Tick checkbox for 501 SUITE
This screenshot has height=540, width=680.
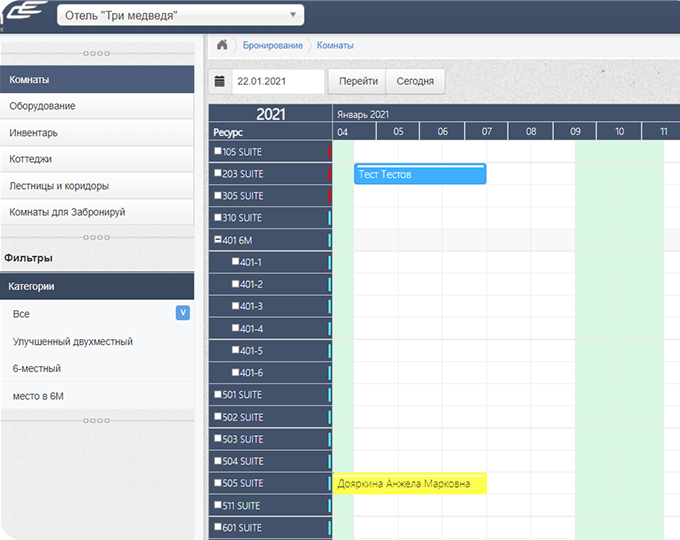coord(218,394)
